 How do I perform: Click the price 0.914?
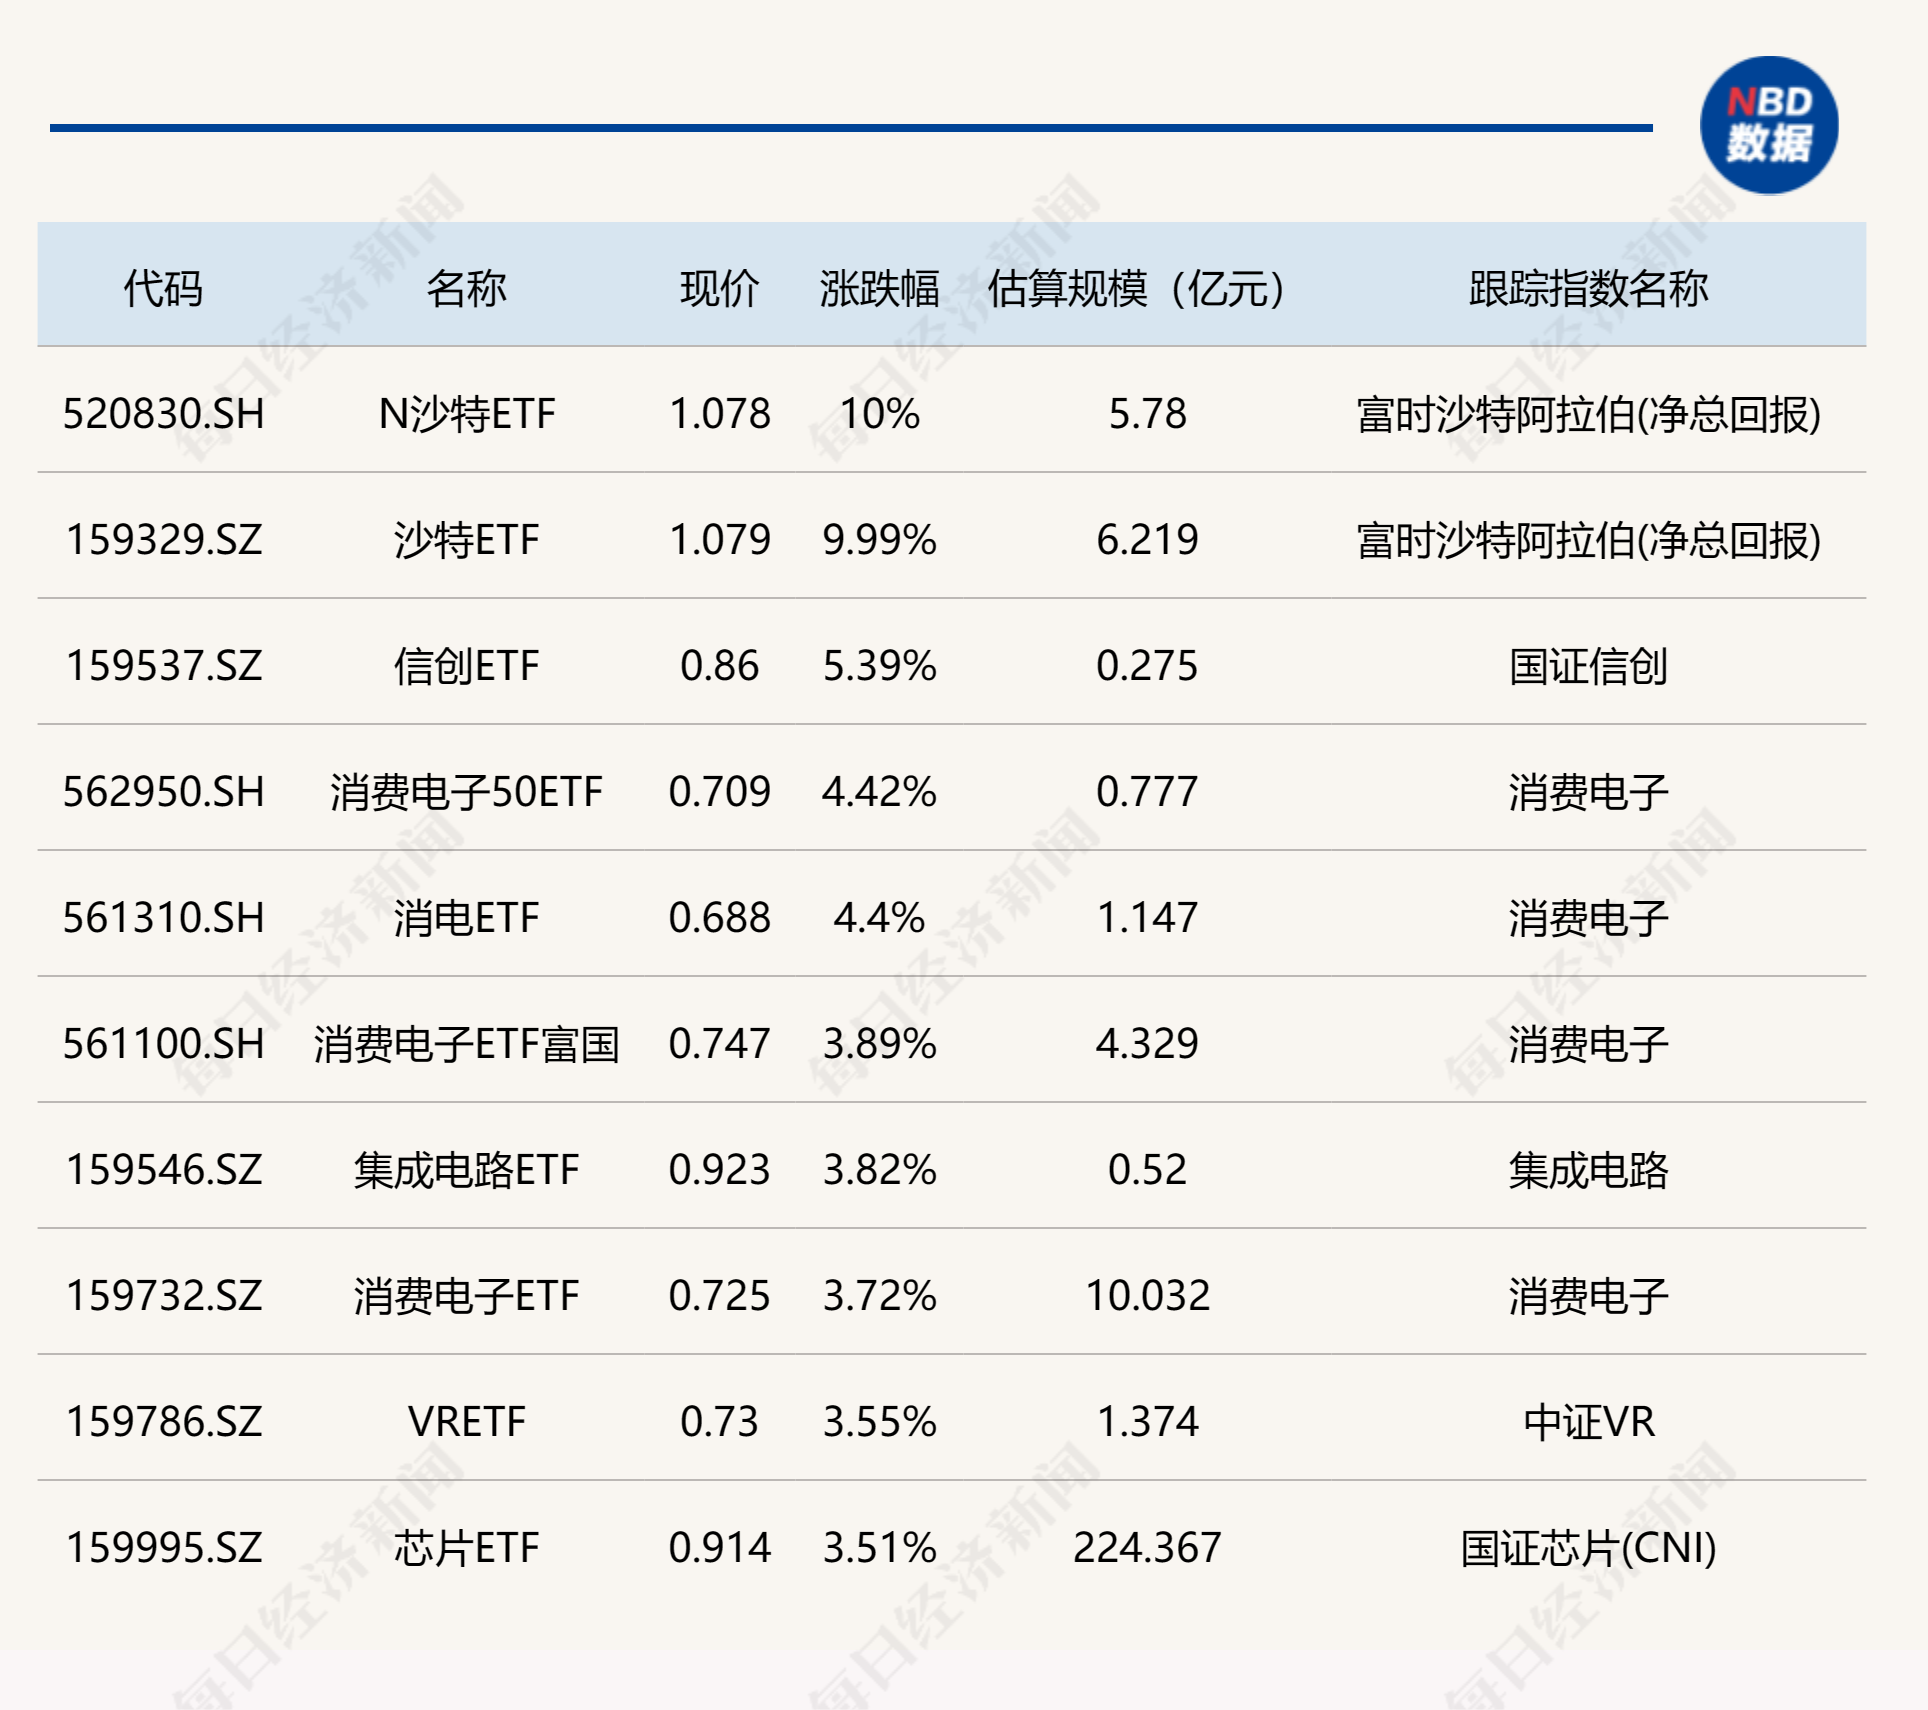[x=719, y=1548]
